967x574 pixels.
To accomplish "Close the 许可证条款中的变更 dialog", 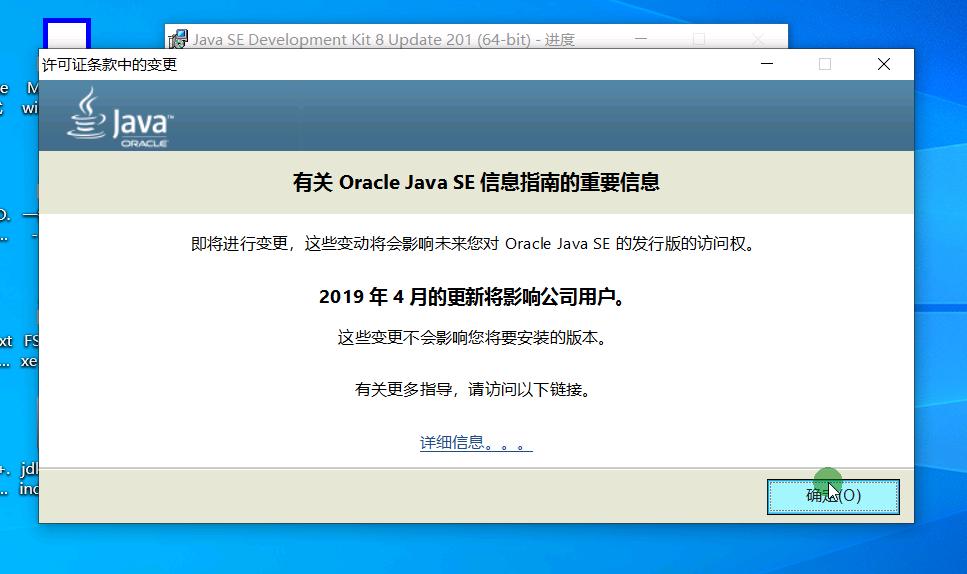I will [884, 64].
